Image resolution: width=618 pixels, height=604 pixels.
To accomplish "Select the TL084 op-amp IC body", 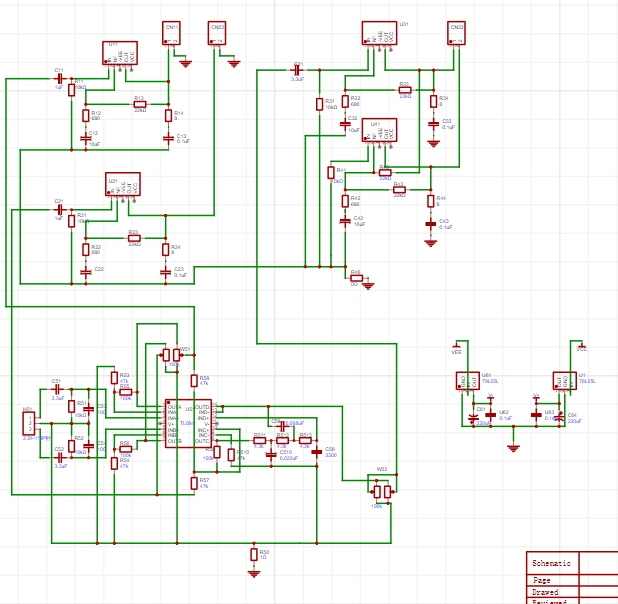I will click(188, 423).
